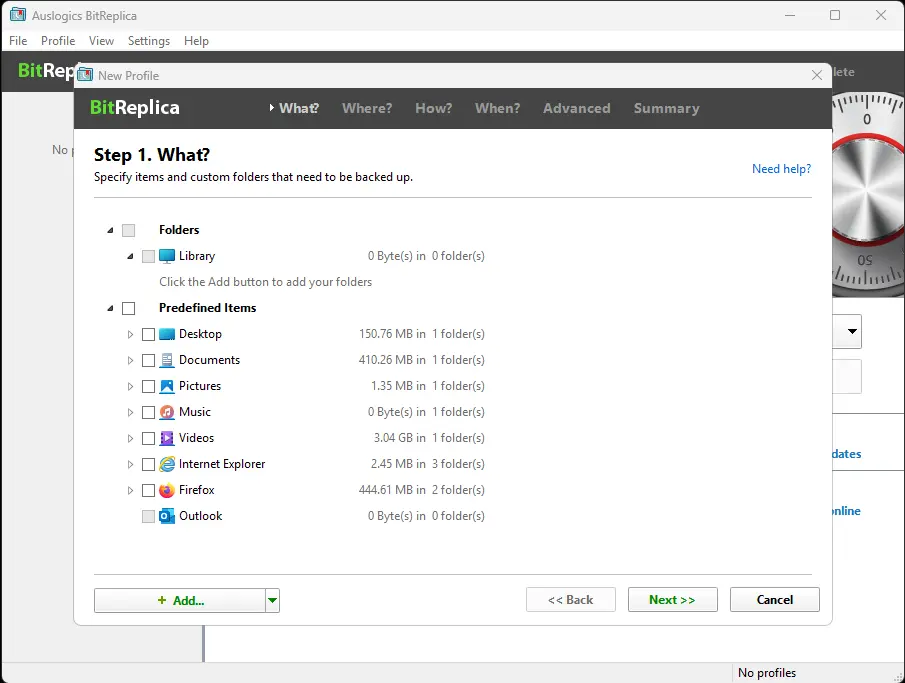Screen dimensions: 905x683
Task: Toggle the Outlook checkbox
Action: click(x=148, y=516)
